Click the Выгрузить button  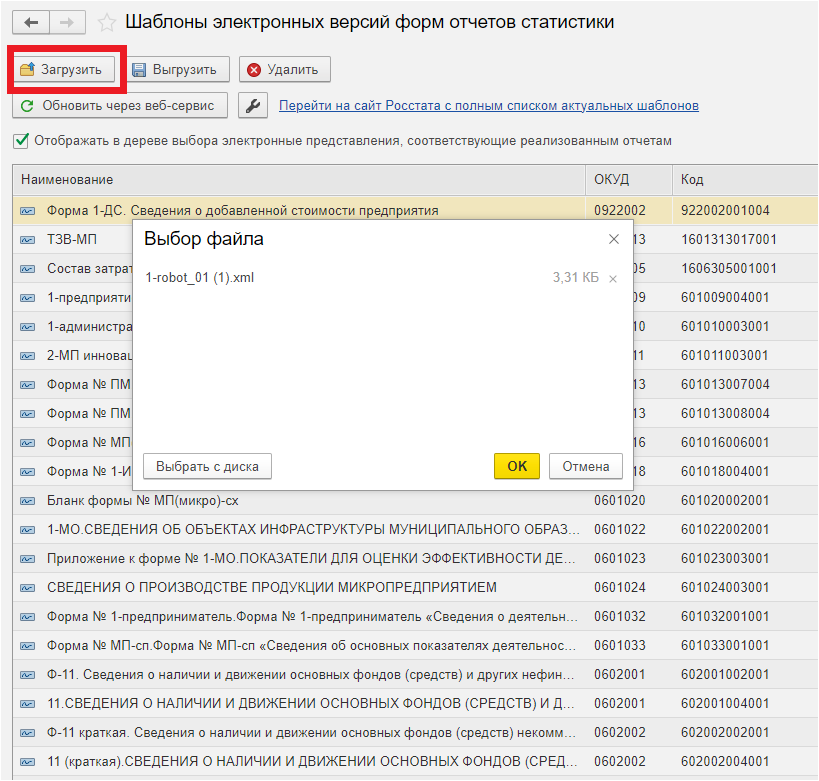coord(177,69)
